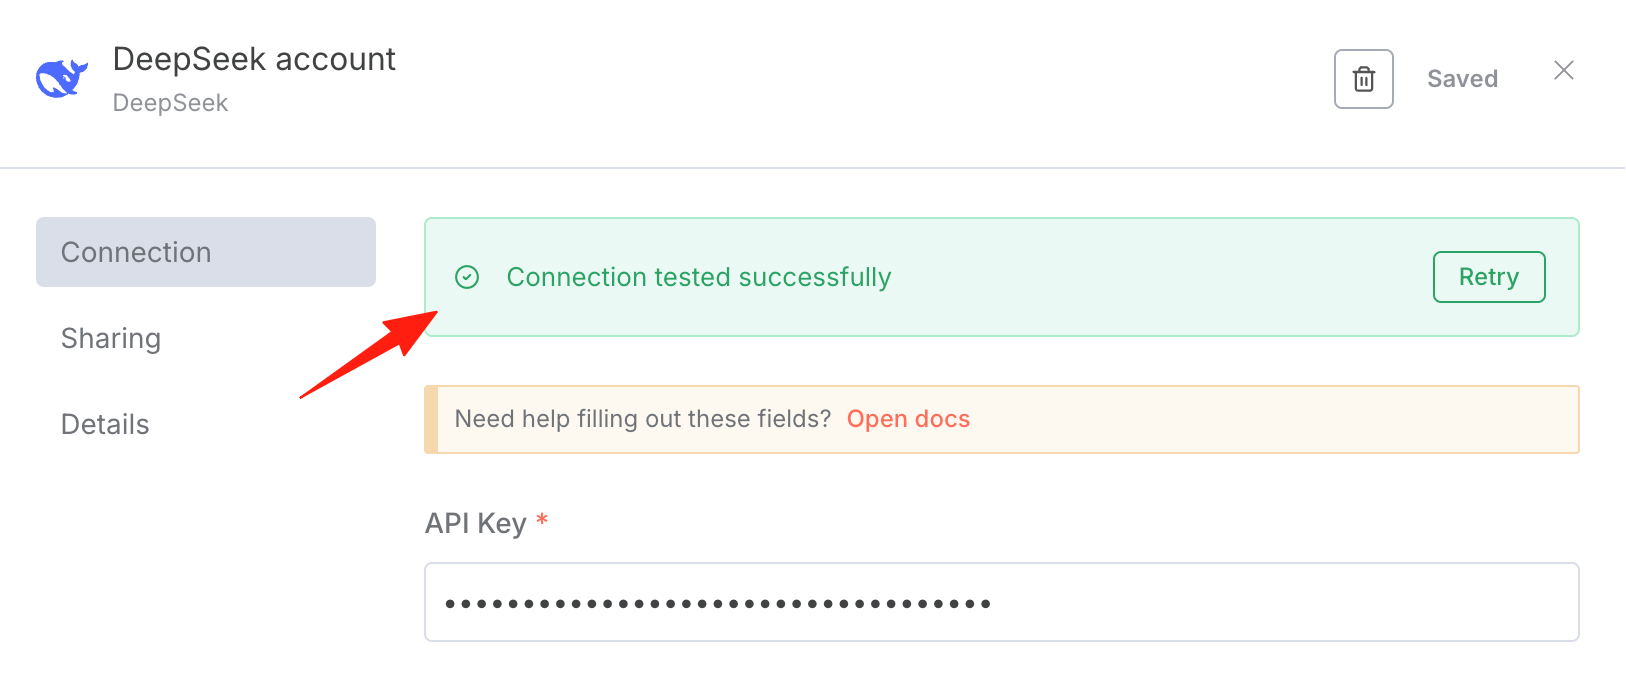This screenshot has height=674, width=1626.
Task: Close the DeepSeek account dialog
Action: point(1564,70)
